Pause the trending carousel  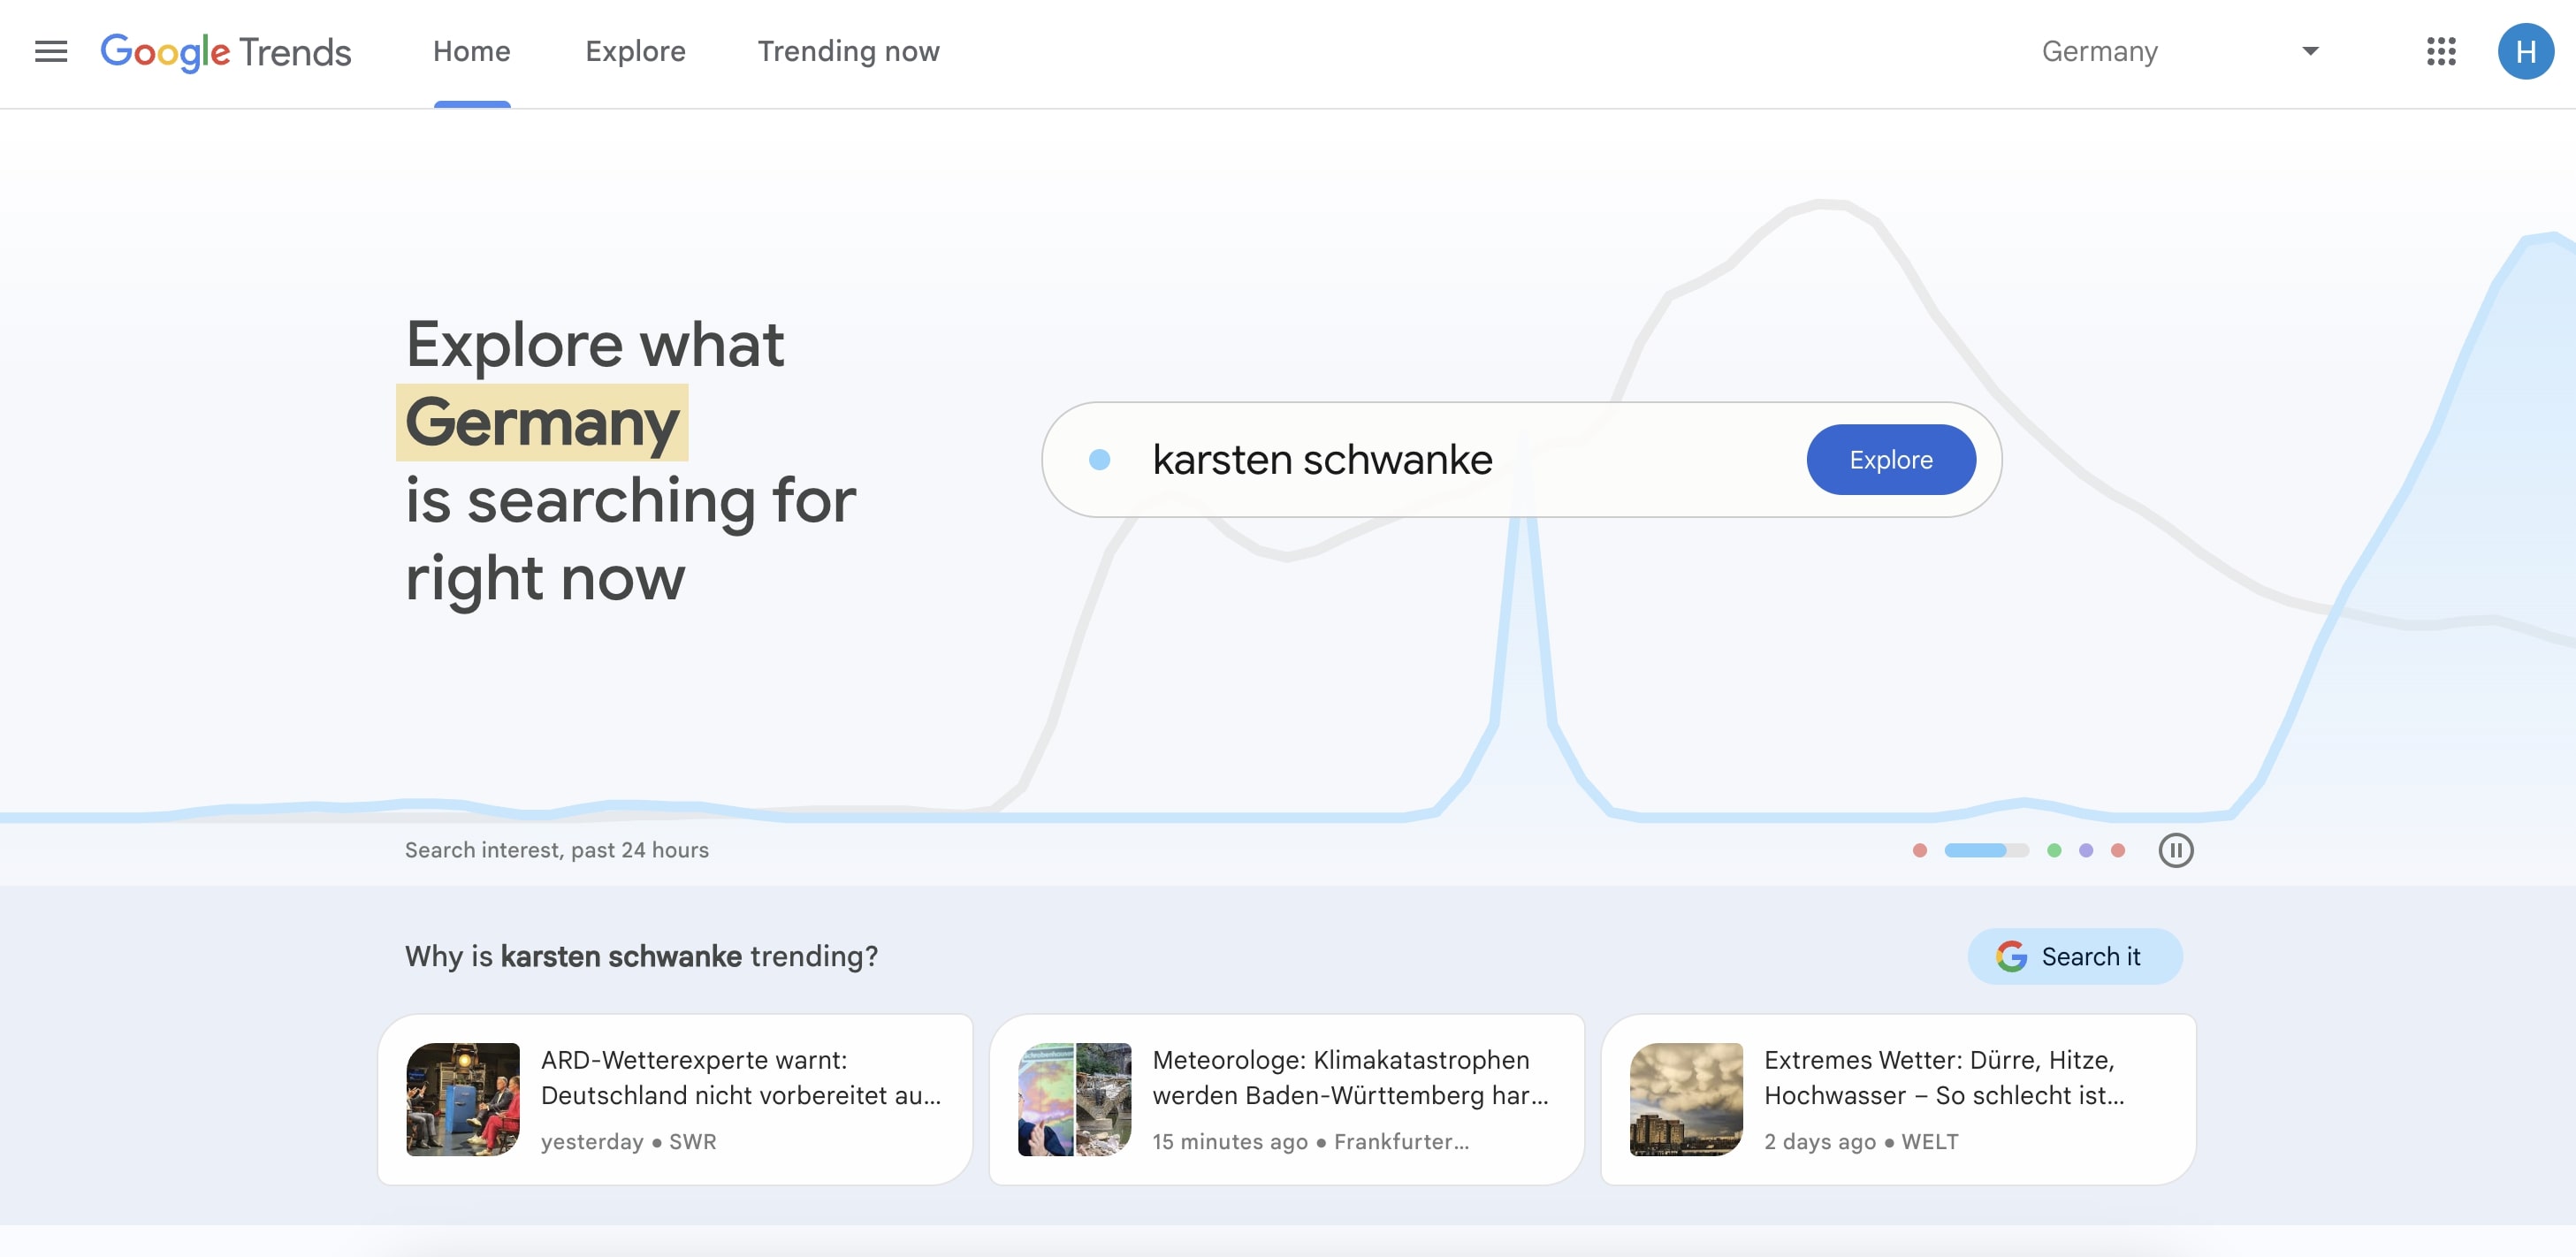pos(2175,850)
